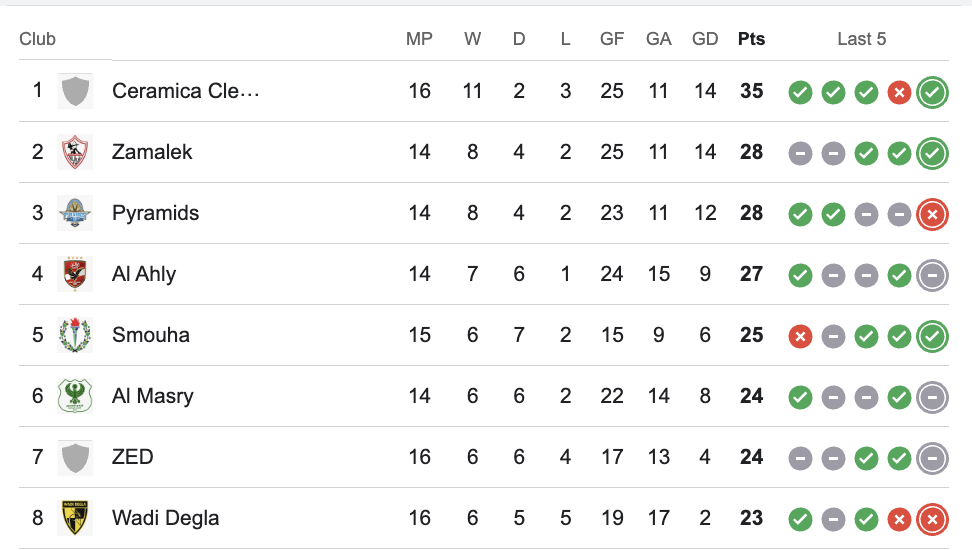Click the Al Ahly red crest
Image resolution: width=972 pixels, height=550 pixels.
point(75,274)
